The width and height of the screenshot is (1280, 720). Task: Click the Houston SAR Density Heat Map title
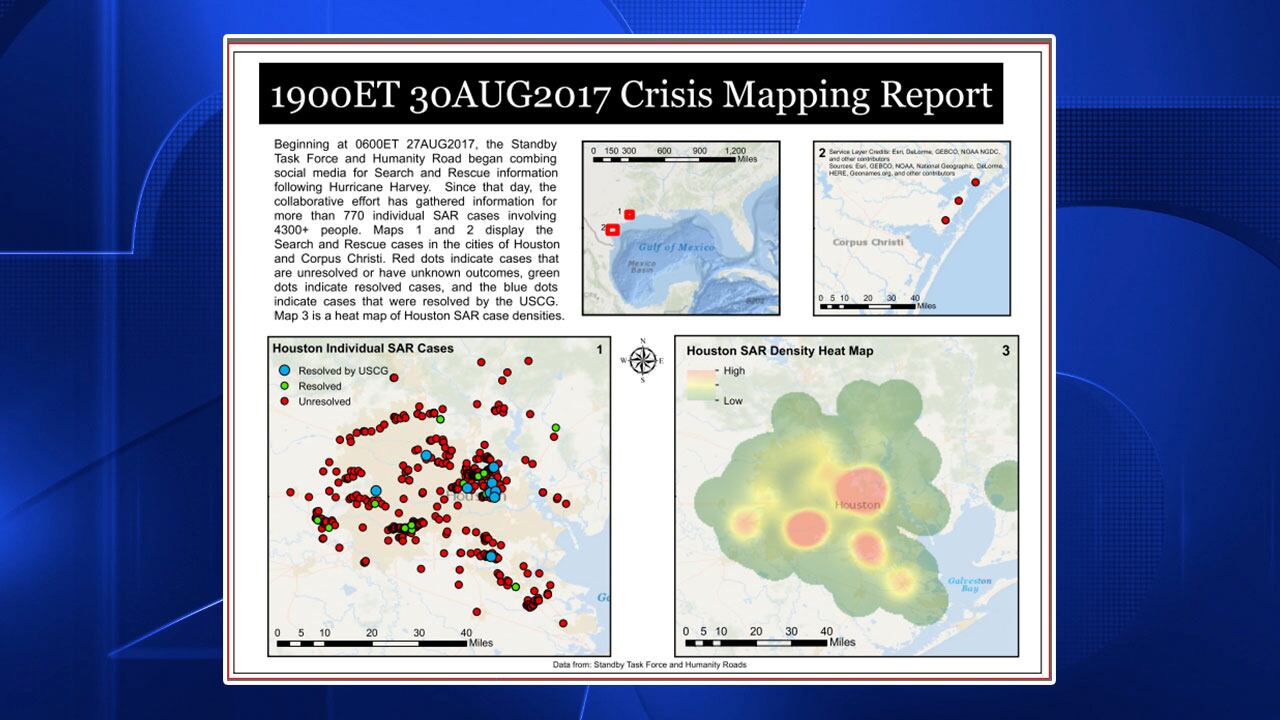[779, 351]
